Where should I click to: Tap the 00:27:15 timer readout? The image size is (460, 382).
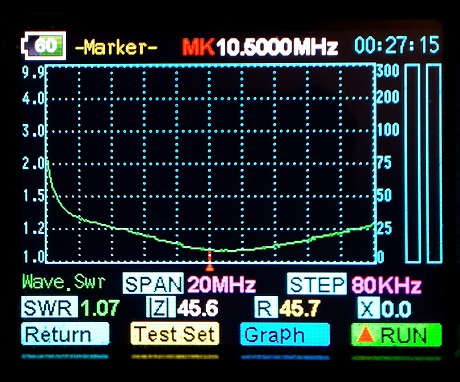pyautogui.click(x=397, y=45)
